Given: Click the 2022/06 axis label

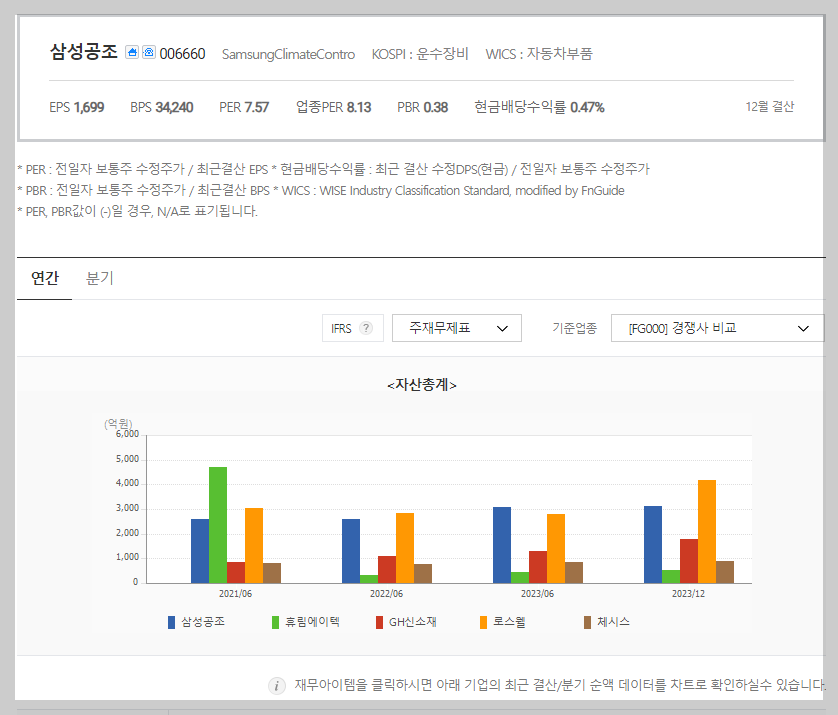Looking at the screenshot, I should [386, 594].
